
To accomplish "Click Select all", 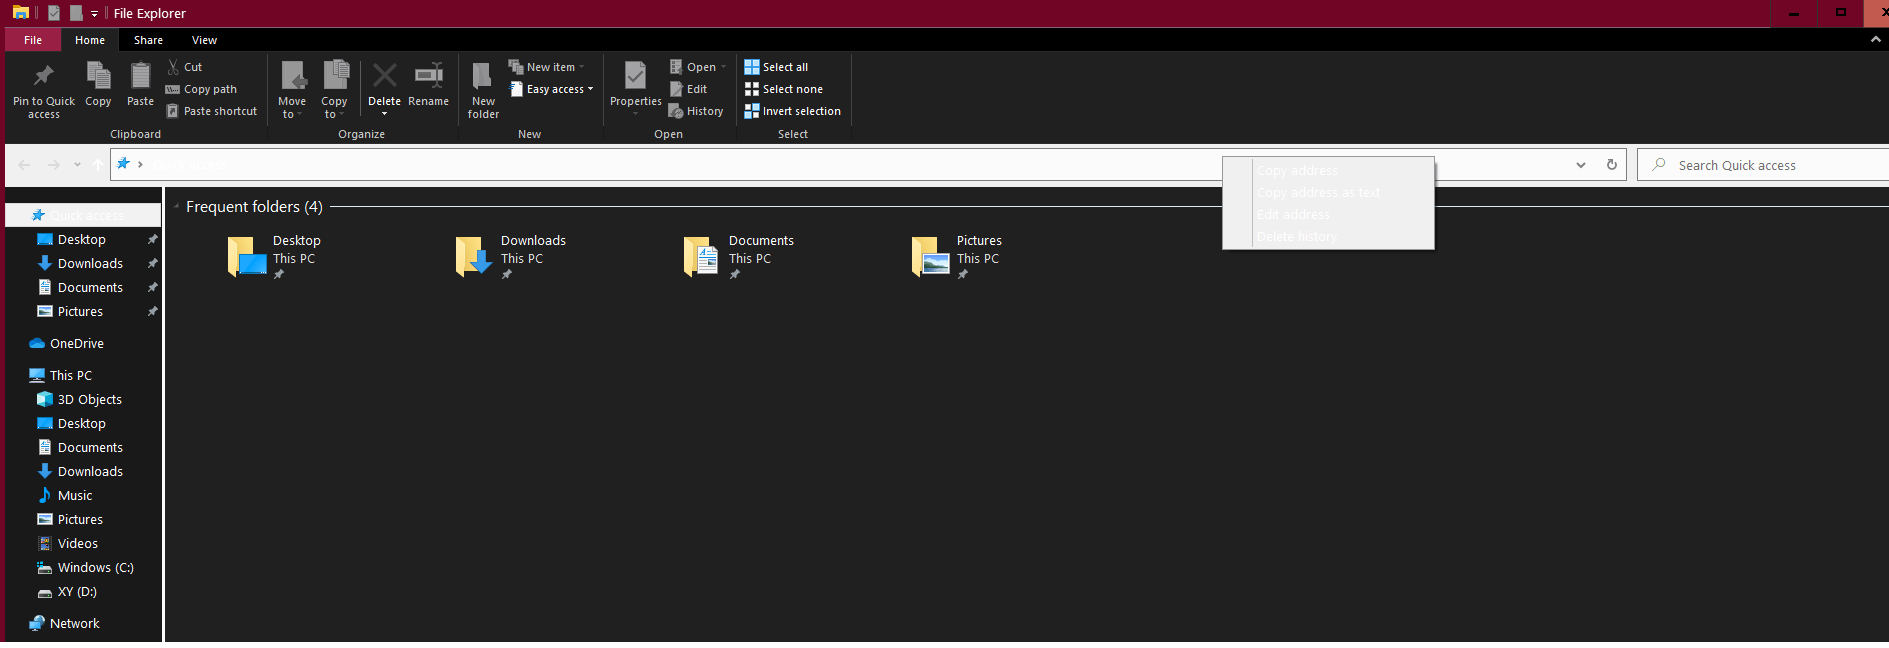I will tap(776, 67).
